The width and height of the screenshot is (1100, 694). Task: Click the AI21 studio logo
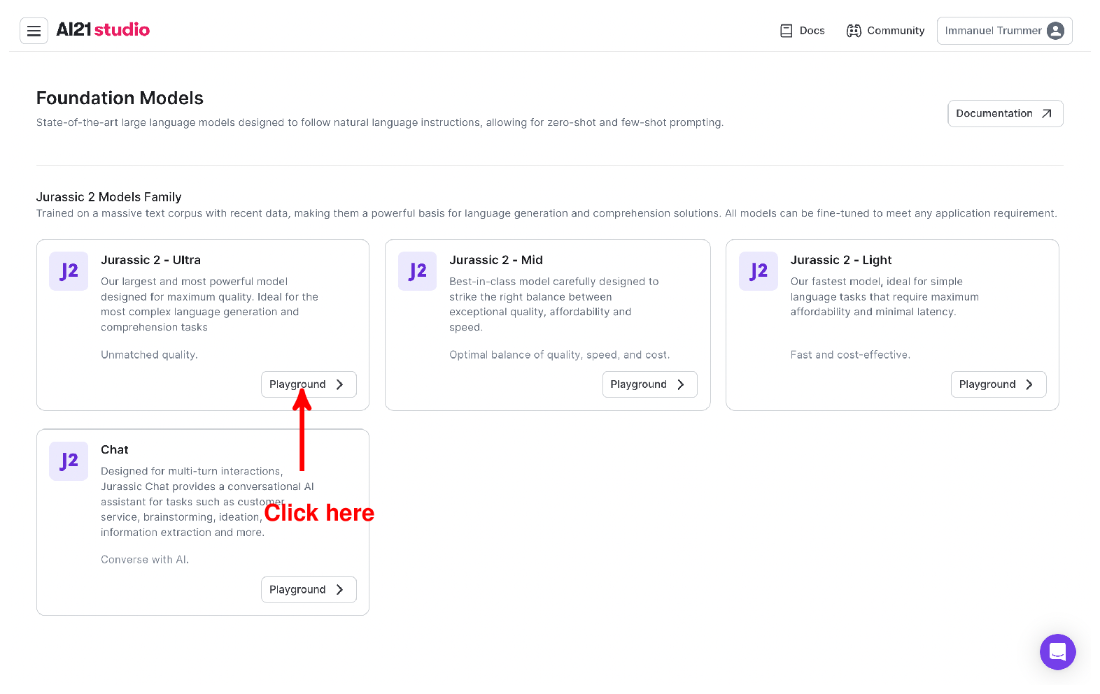(103, 30)
